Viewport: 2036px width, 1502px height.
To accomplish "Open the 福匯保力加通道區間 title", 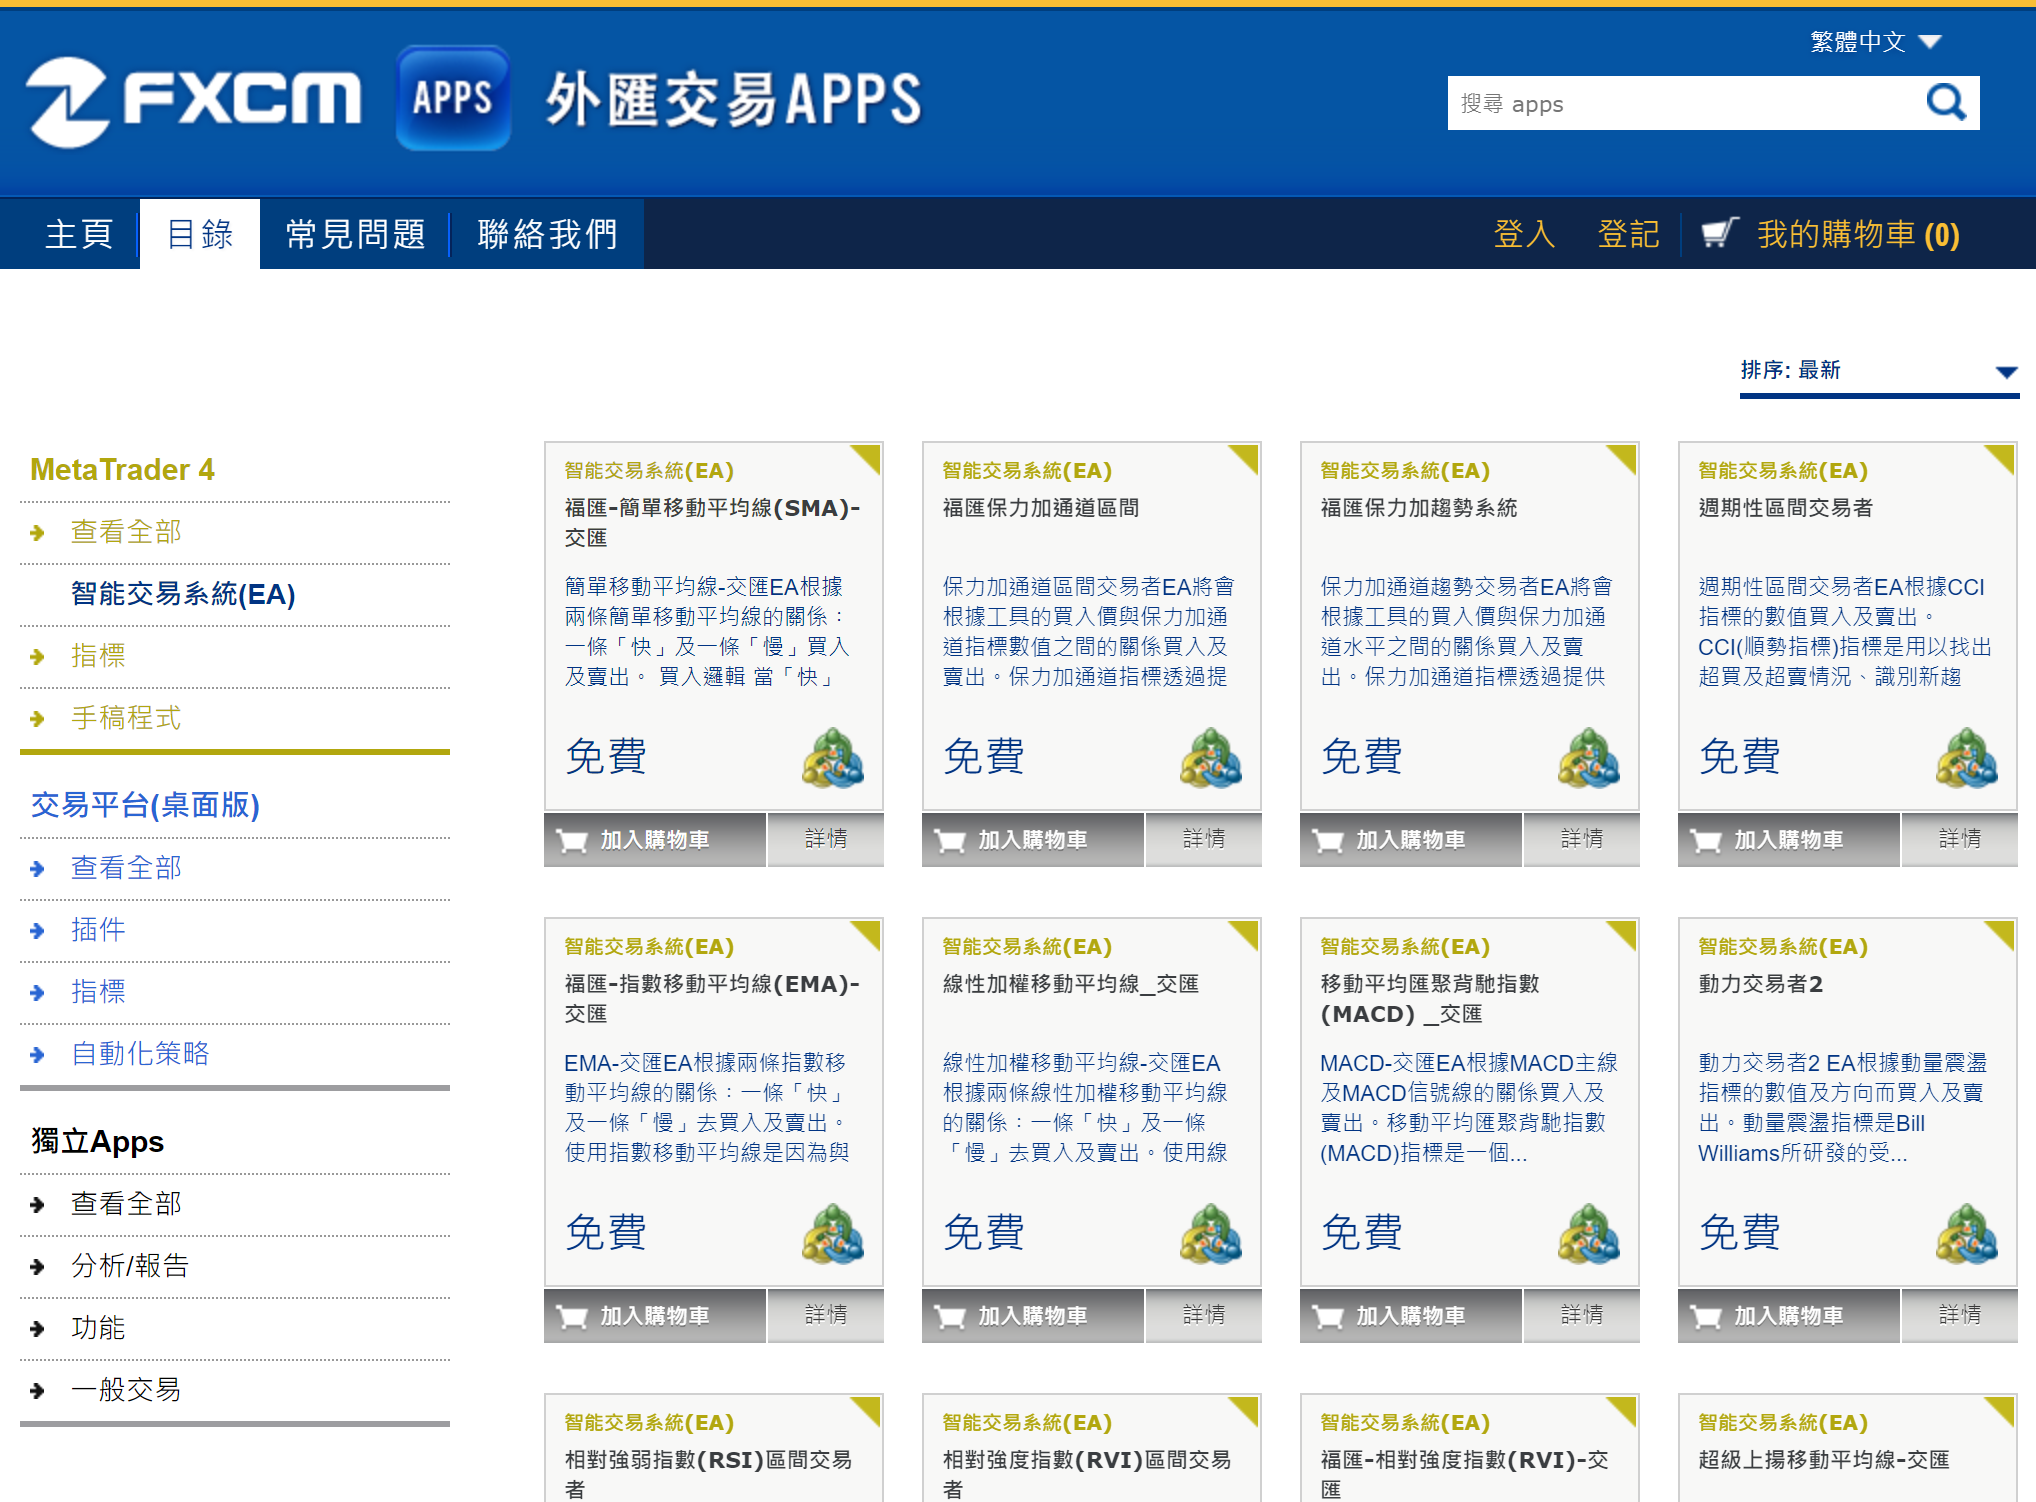I will pos(1040,508).
